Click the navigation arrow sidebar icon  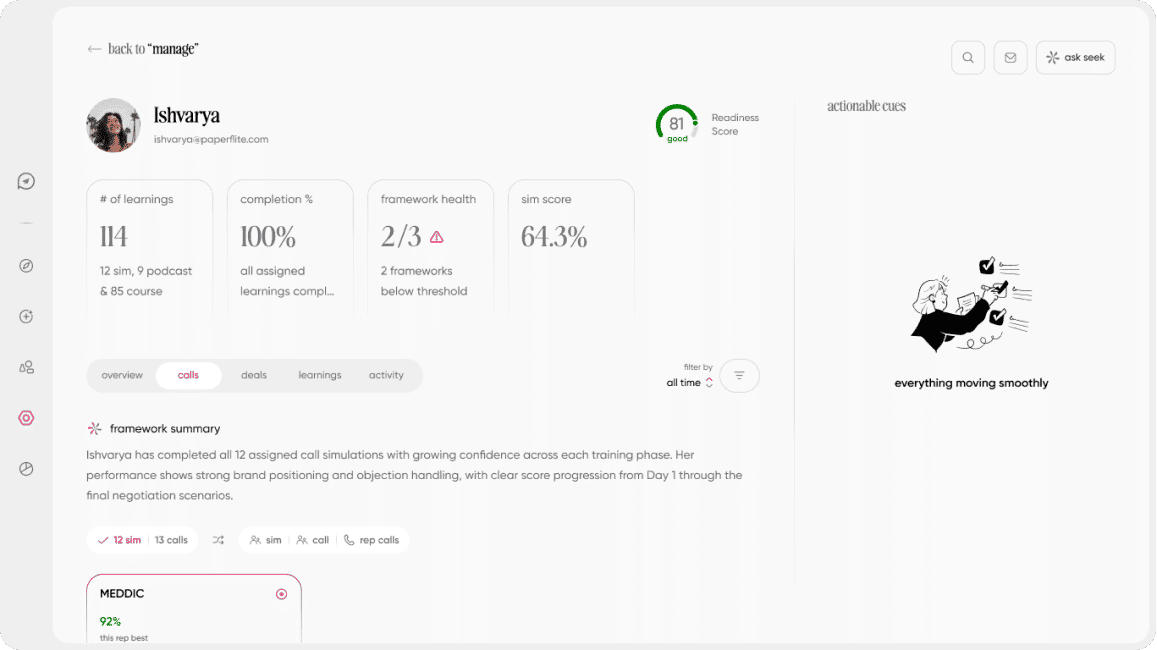tap(27, 181)
